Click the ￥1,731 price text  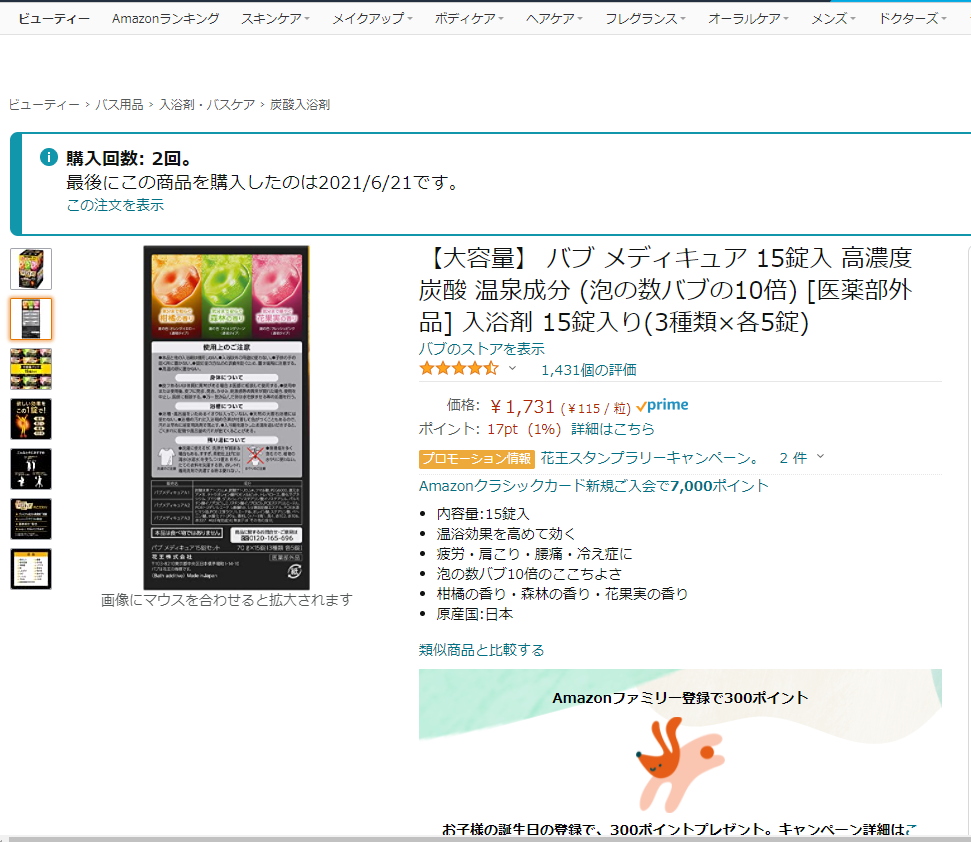[521, 407]
